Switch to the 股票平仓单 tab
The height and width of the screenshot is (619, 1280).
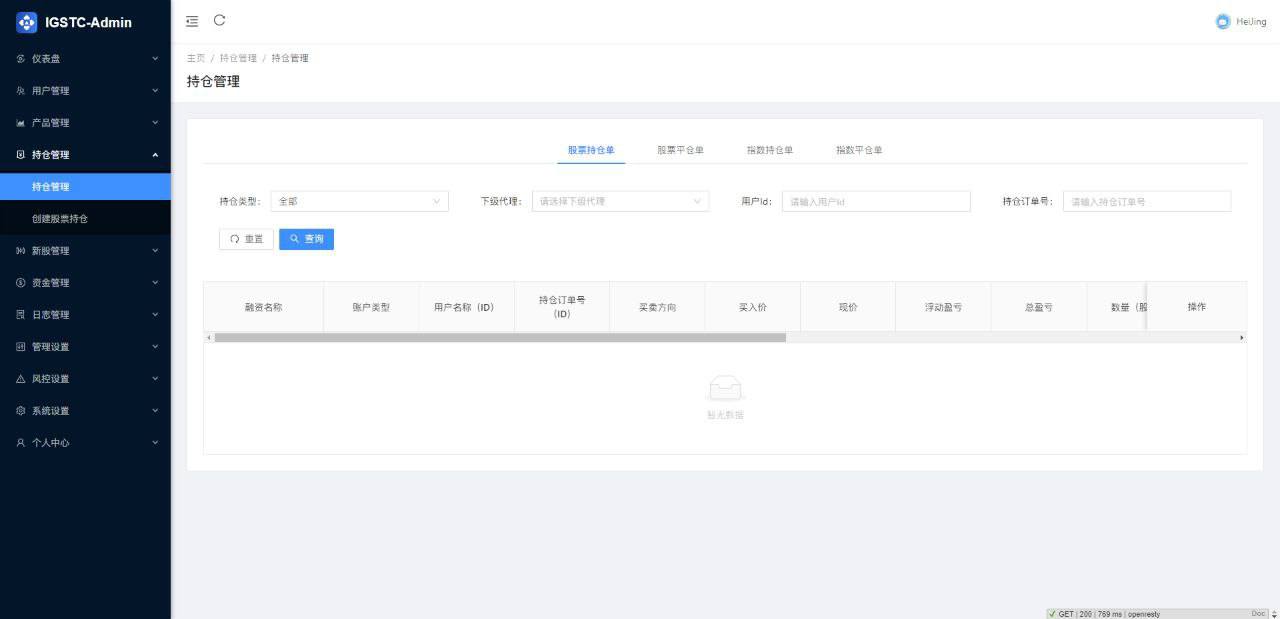(679, 149)
